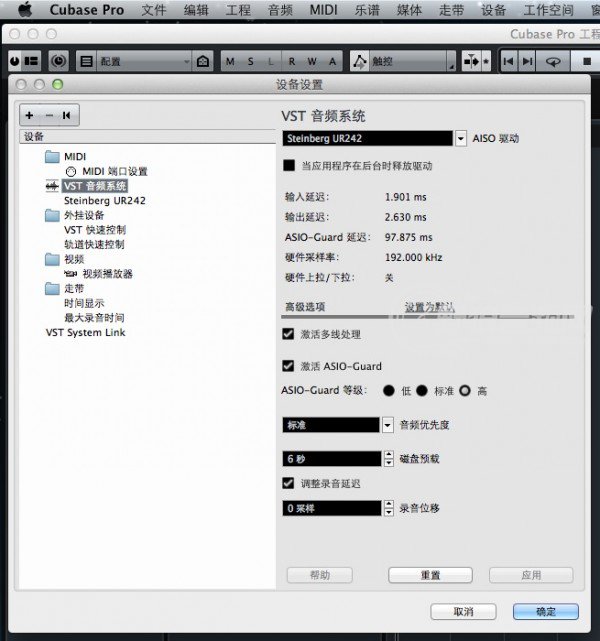Click the 磁盘预载 stepper arrows
The height and width of the screenshot is (641, 600).
pyautogui.click(x=389, y=459)
